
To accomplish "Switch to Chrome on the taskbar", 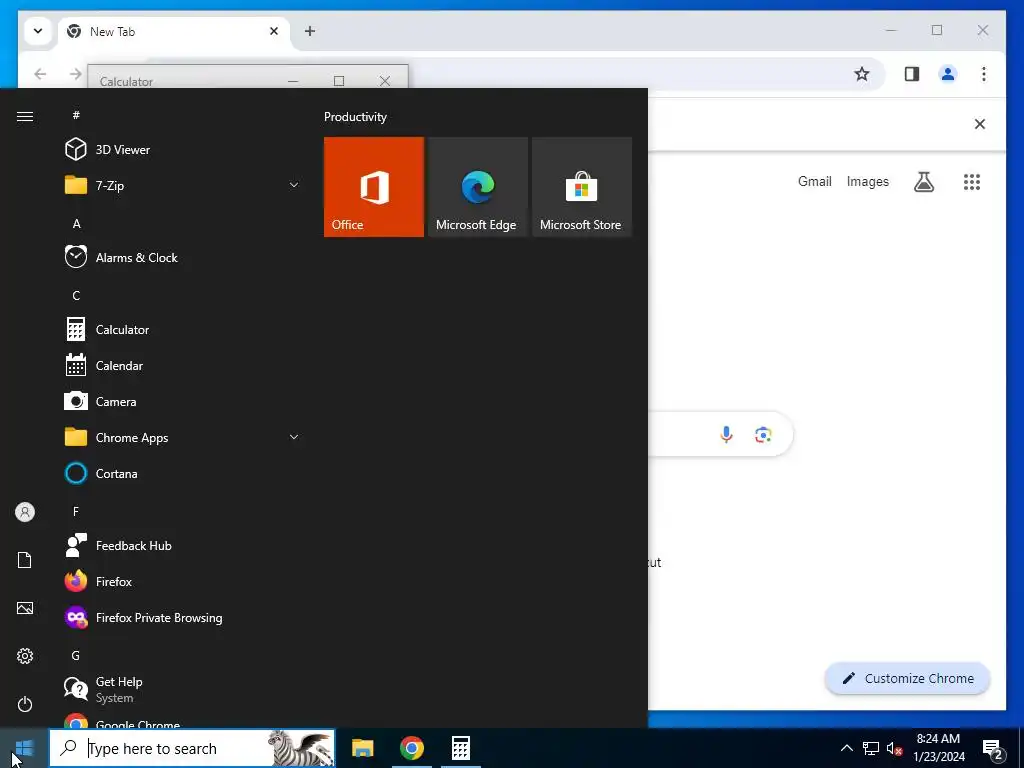I will pos(411,748).
